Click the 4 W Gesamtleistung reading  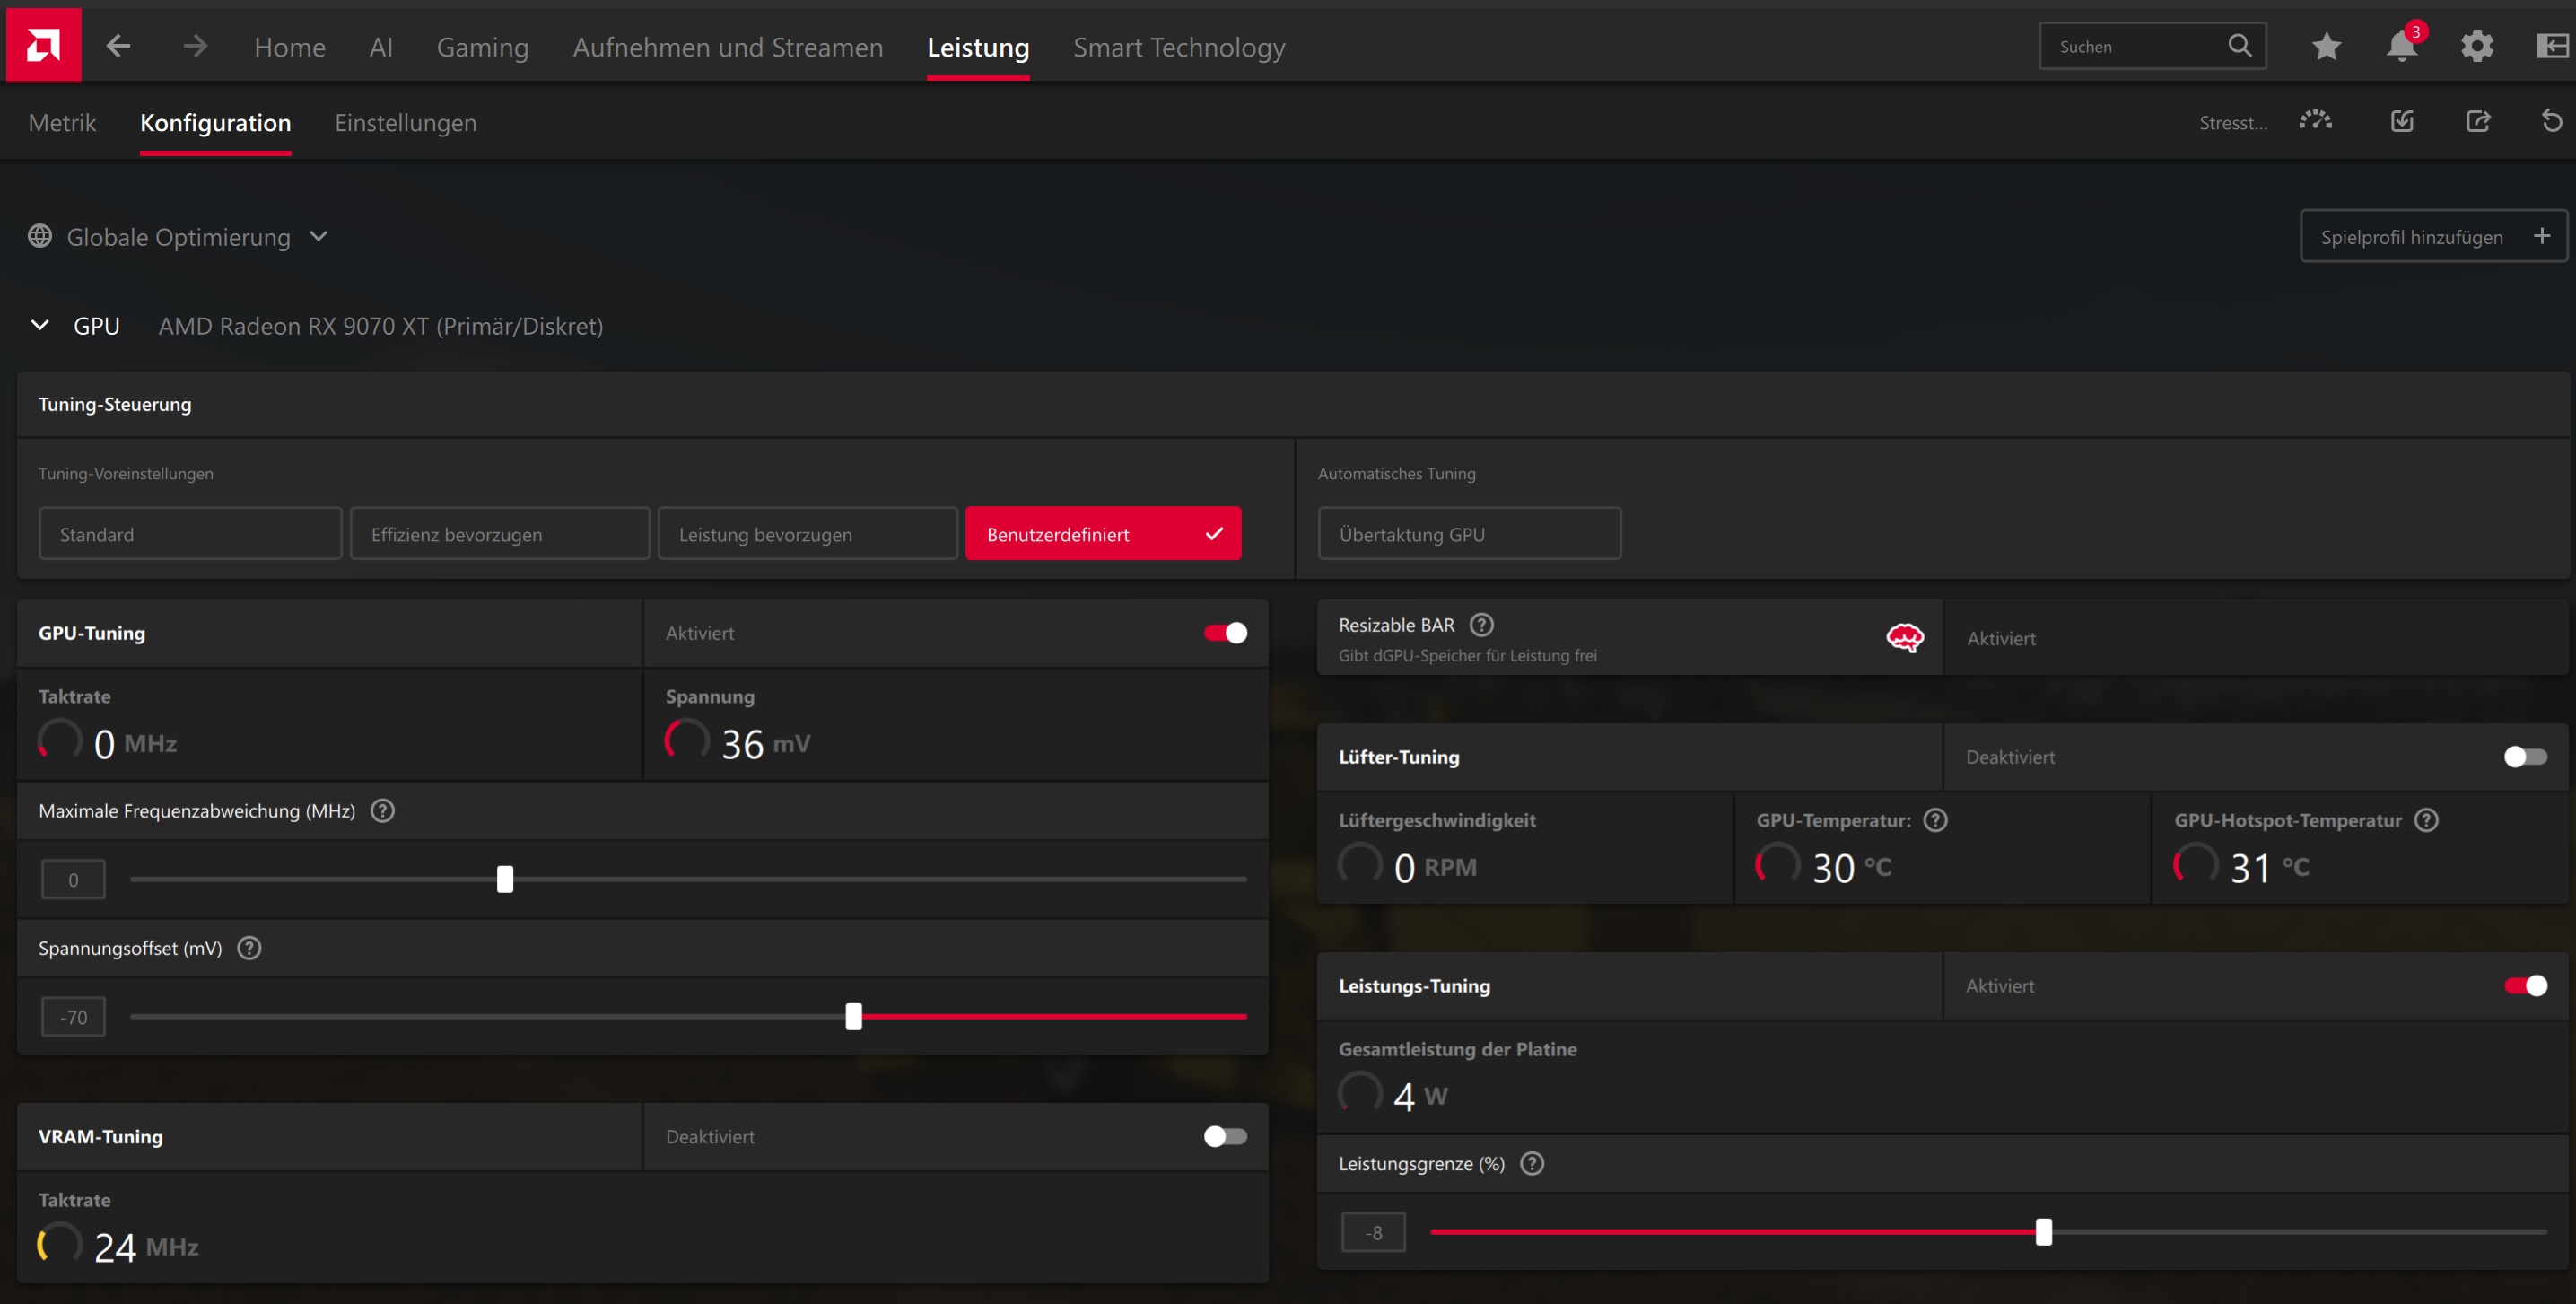point(1420,1096)
